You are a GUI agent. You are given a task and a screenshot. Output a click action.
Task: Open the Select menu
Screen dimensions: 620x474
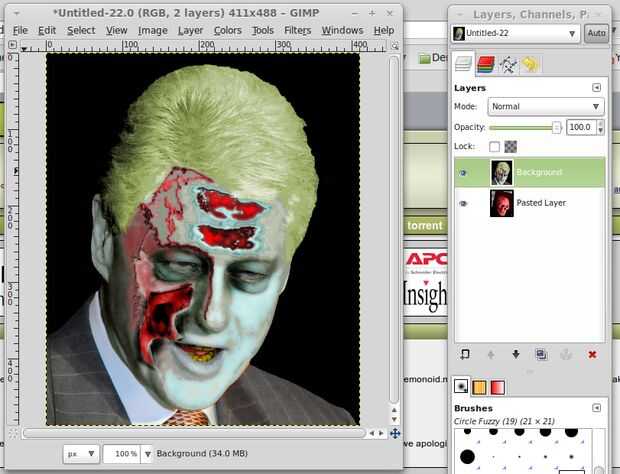[81, 30]
